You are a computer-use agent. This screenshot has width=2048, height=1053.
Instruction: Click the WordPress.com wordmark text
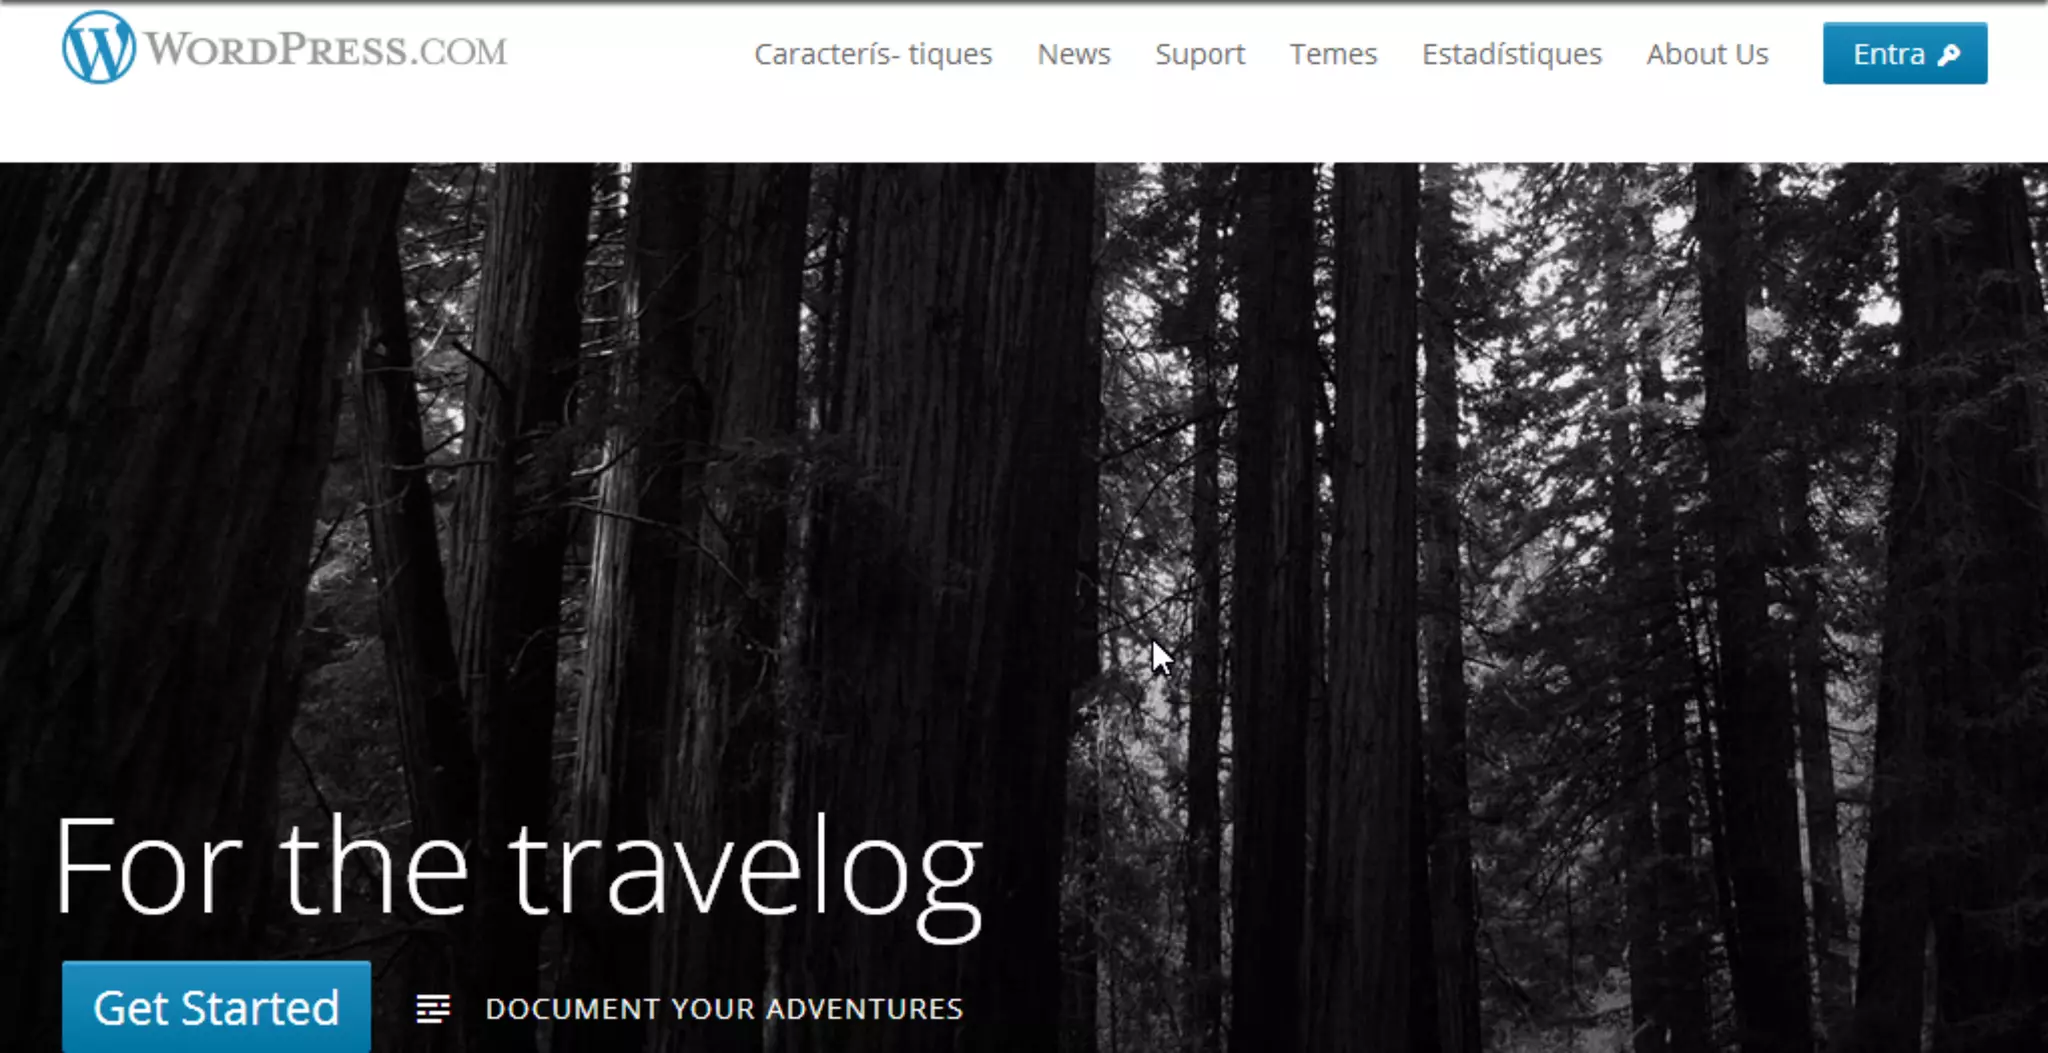(x=326, y=49)
